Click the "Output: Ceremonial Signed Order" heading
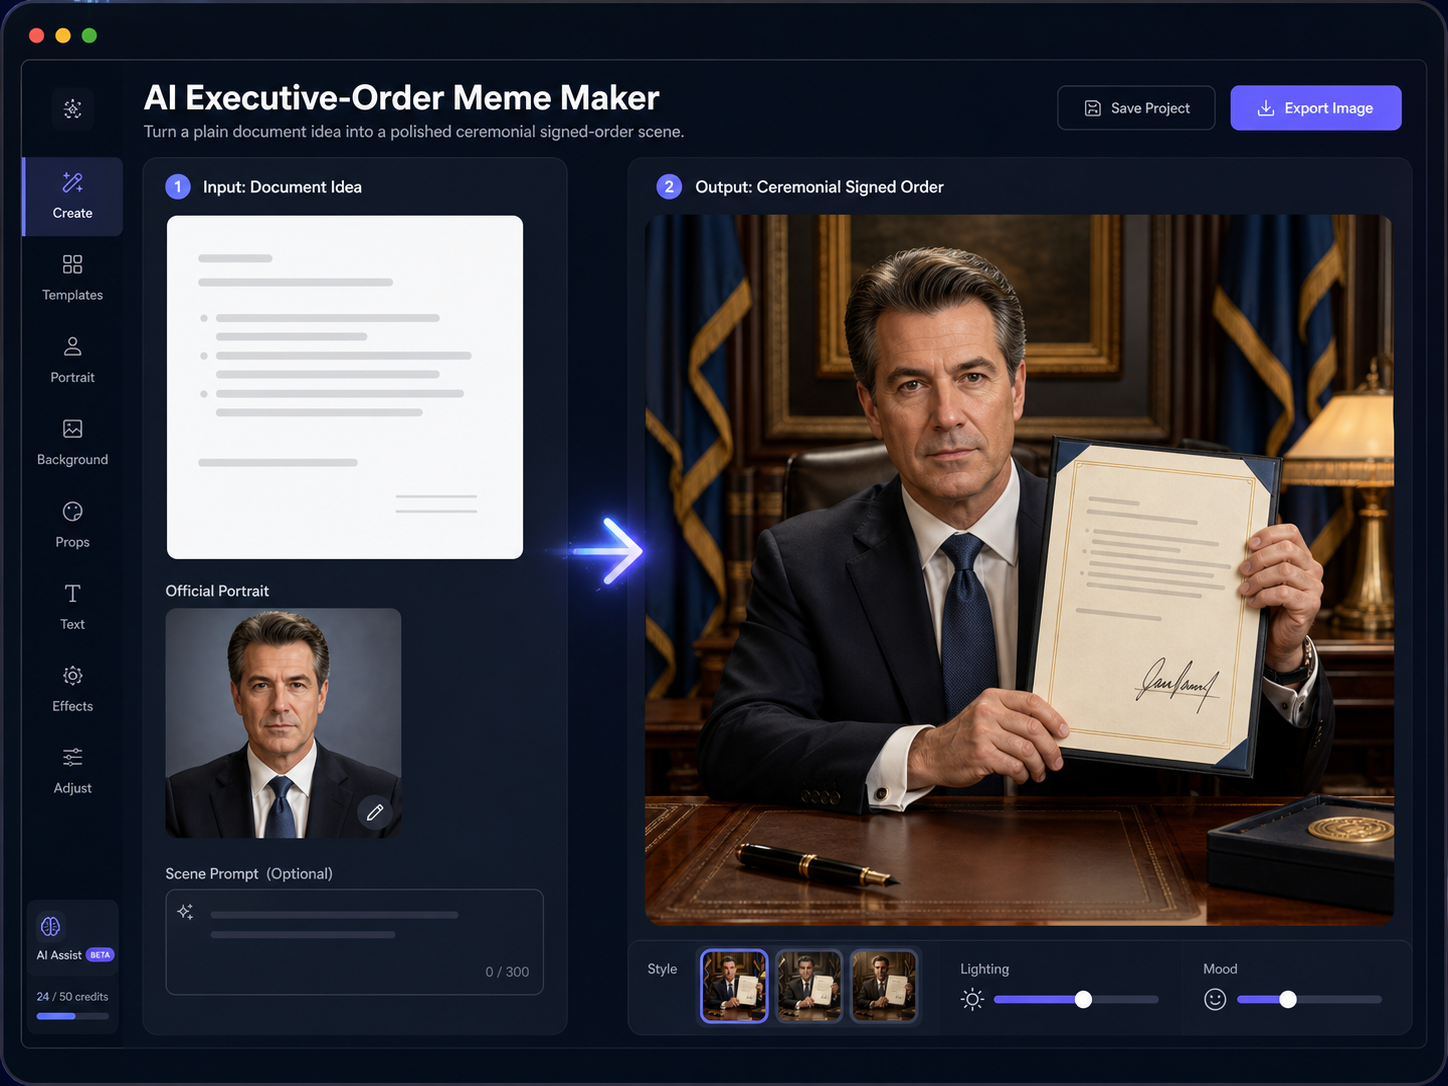1448x1086 pixels. pyautogui.click(x=819, y=187)
